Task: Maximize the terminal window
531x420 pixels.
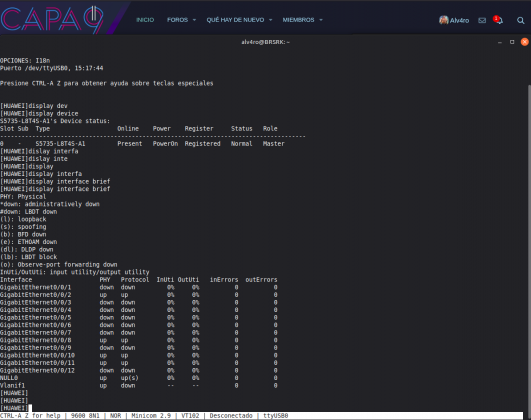Action: tap(512, 42)
